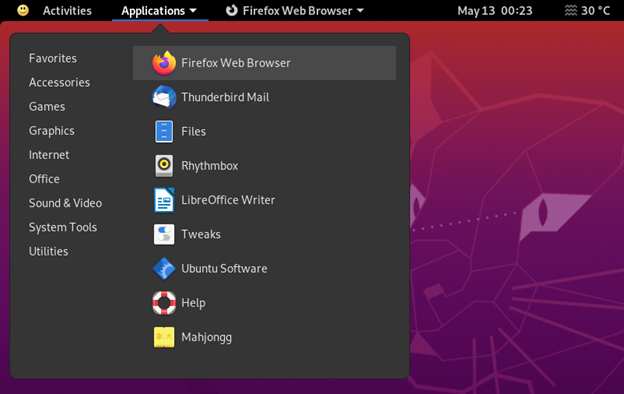Show the Internet category
624x394 pixels.
[49, 155]
